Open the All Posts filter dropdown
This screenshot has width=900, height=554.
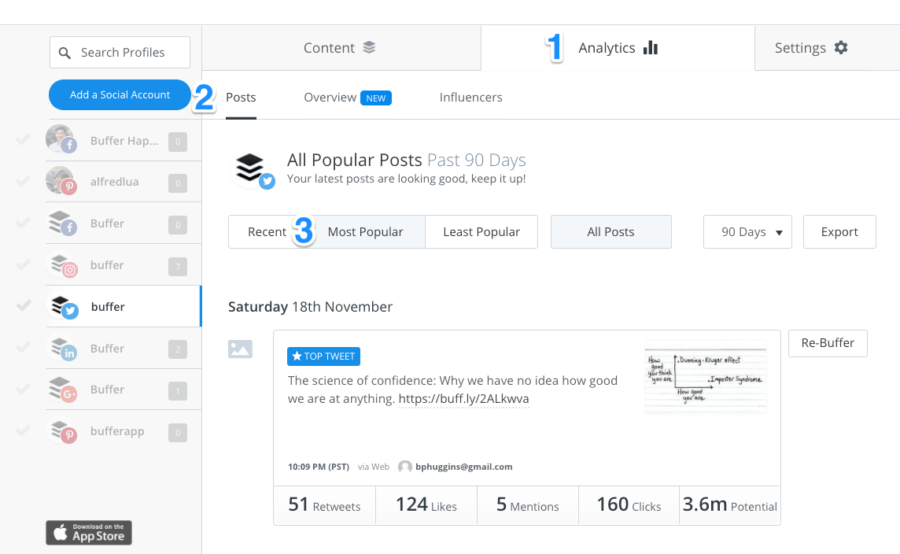(x=611, y=232)
